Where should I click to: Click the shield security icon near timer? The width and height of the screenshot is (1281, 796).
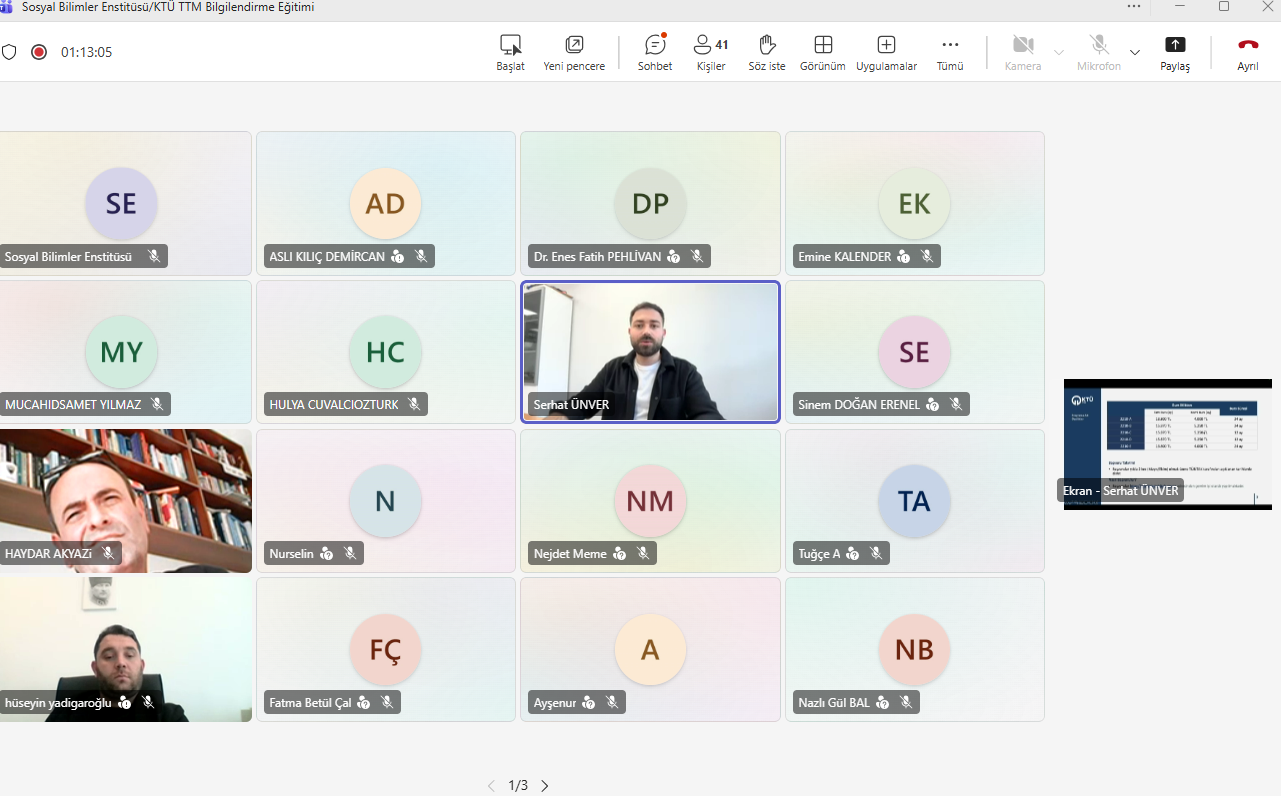point(9,52)
